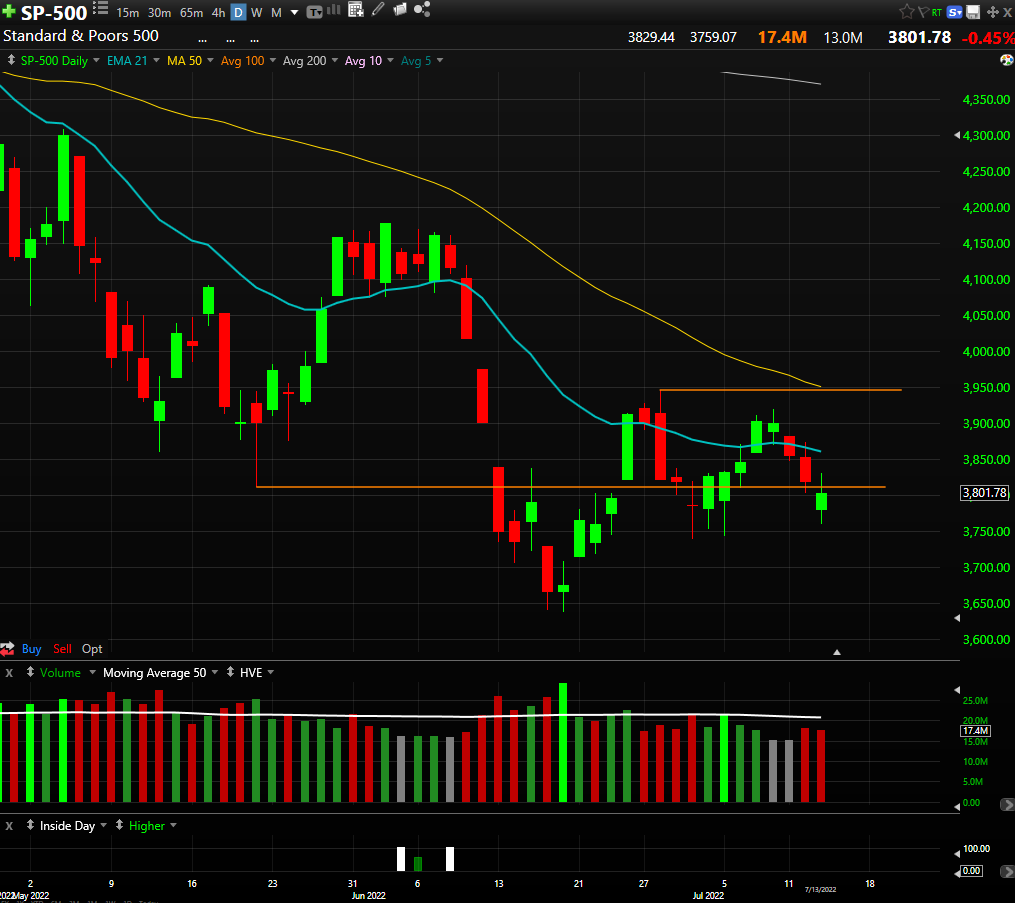The height and width of the screenshot is (903, 1015).
Task: Click the move arrows beside HVE
Action: (230, 673)
